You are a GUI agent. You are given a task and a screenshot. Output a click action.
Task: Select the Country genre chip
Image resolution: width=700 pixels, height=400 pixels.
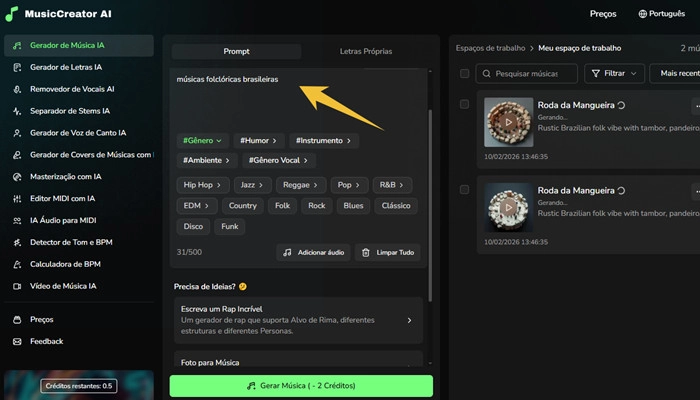tap(242, 206)
